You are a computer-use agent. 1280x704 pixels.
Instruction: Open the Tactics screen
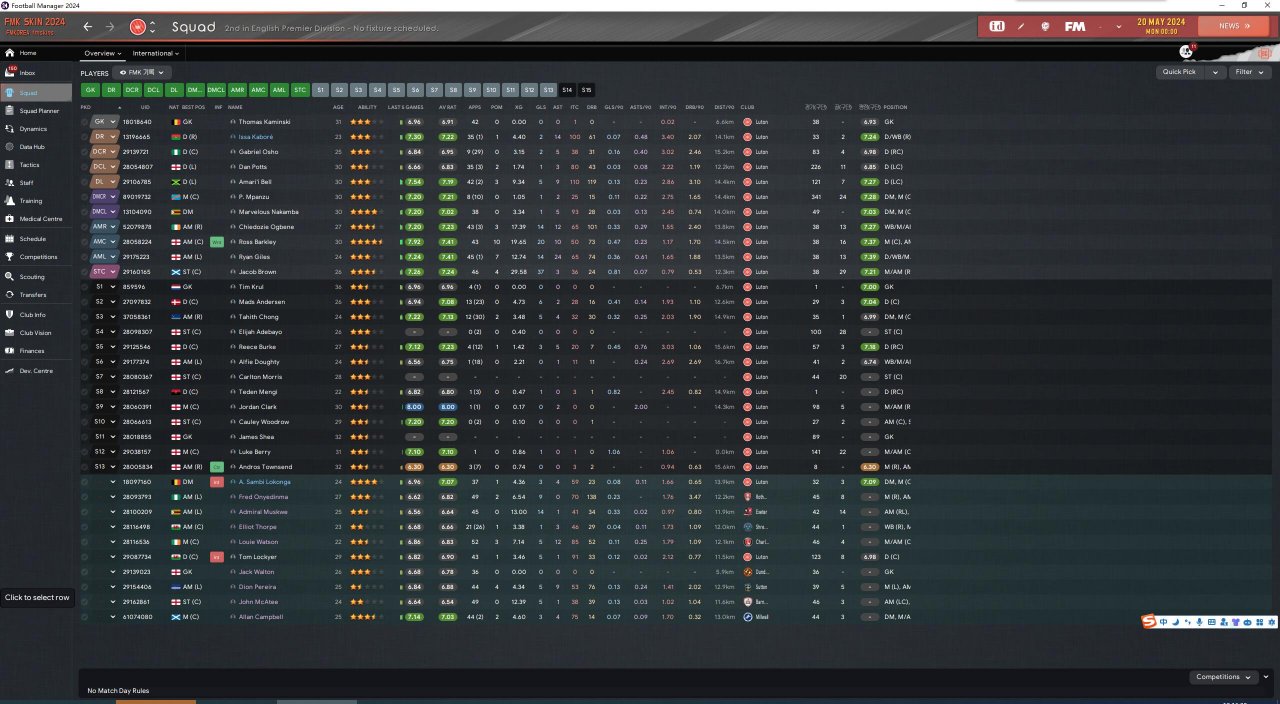[x=36, y=164]
